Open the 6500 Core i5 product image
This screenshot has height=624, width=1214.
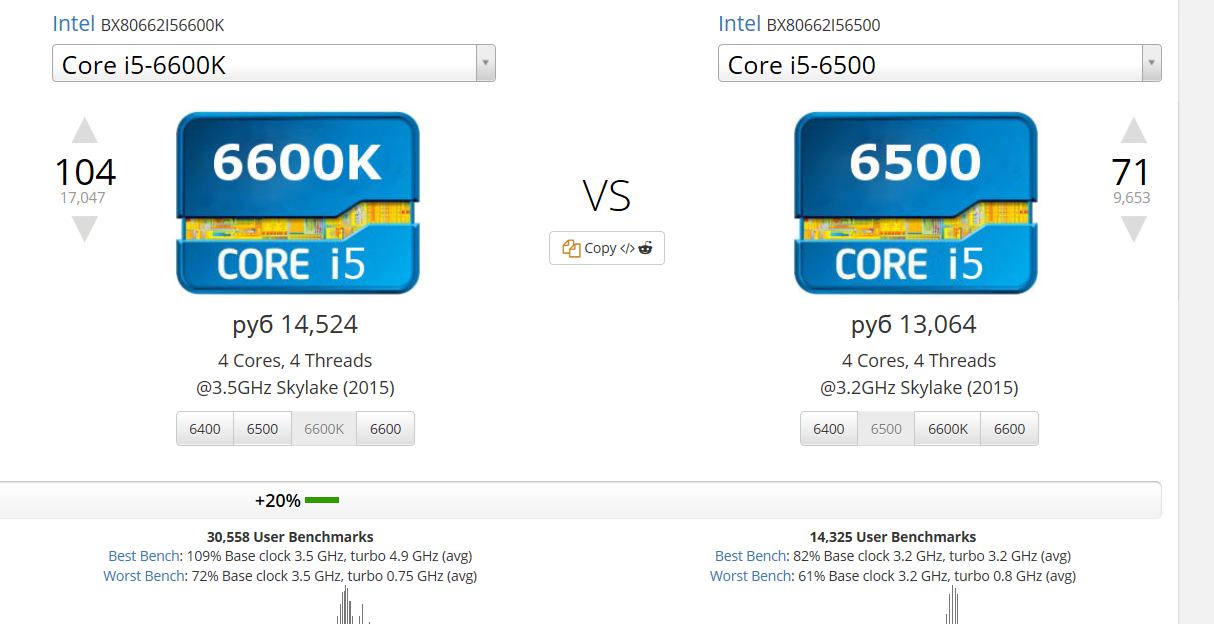916,203
